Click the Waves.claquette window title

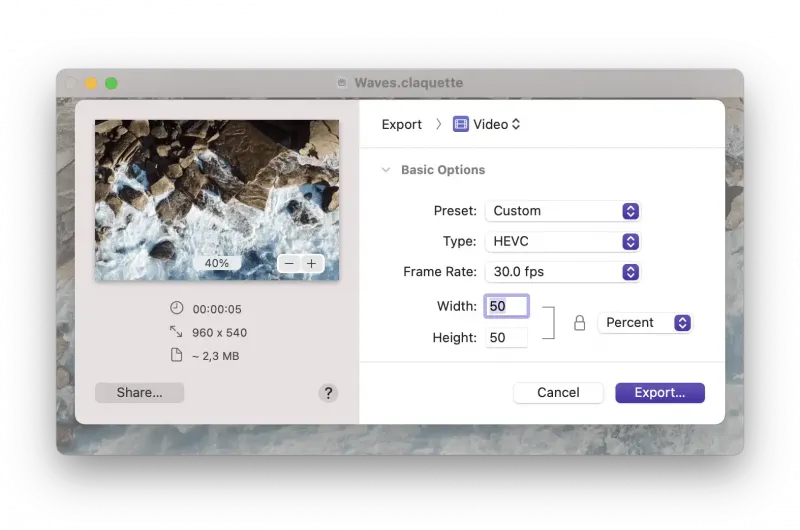(x=409, y=83)
